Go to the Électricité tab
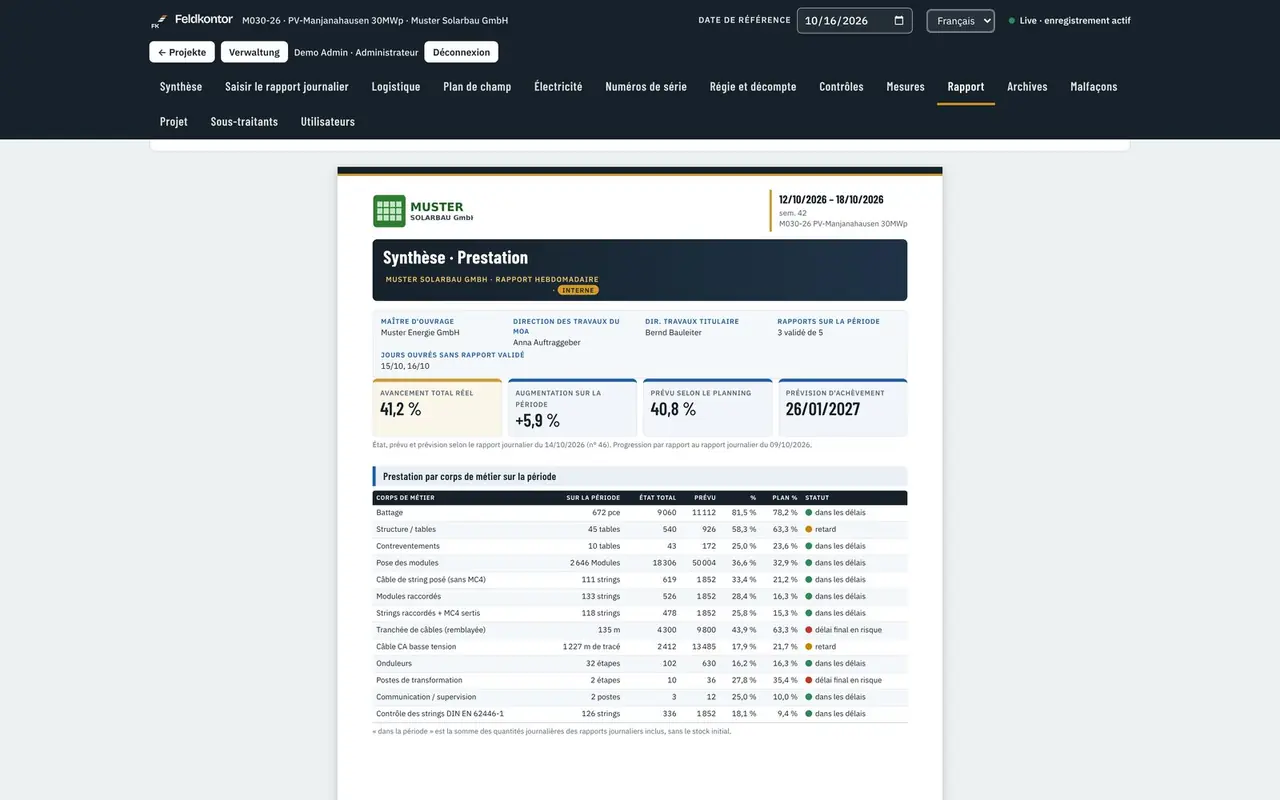 click(x=558, y=87)
